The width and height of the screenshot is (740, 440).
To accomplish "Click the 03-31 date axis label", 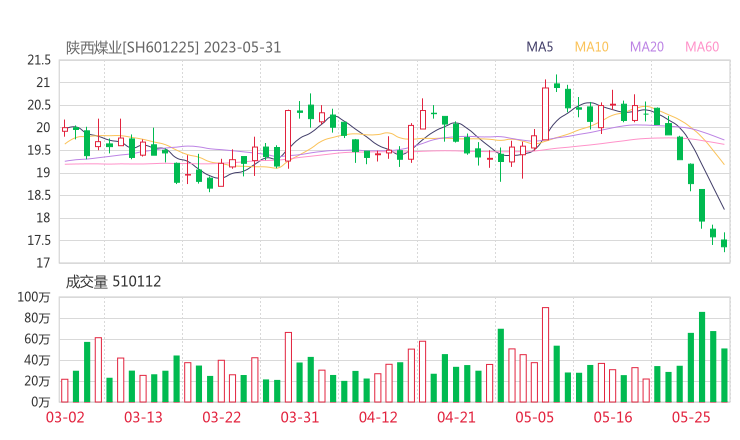I will coord(300,417).
